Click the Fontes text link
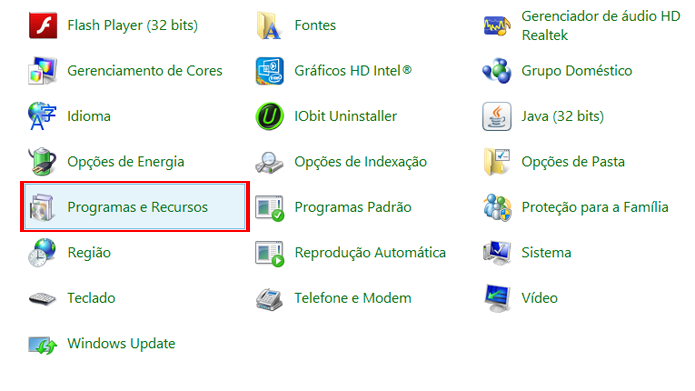Viewport: 695px width, 391px height. tap(315, 25)
